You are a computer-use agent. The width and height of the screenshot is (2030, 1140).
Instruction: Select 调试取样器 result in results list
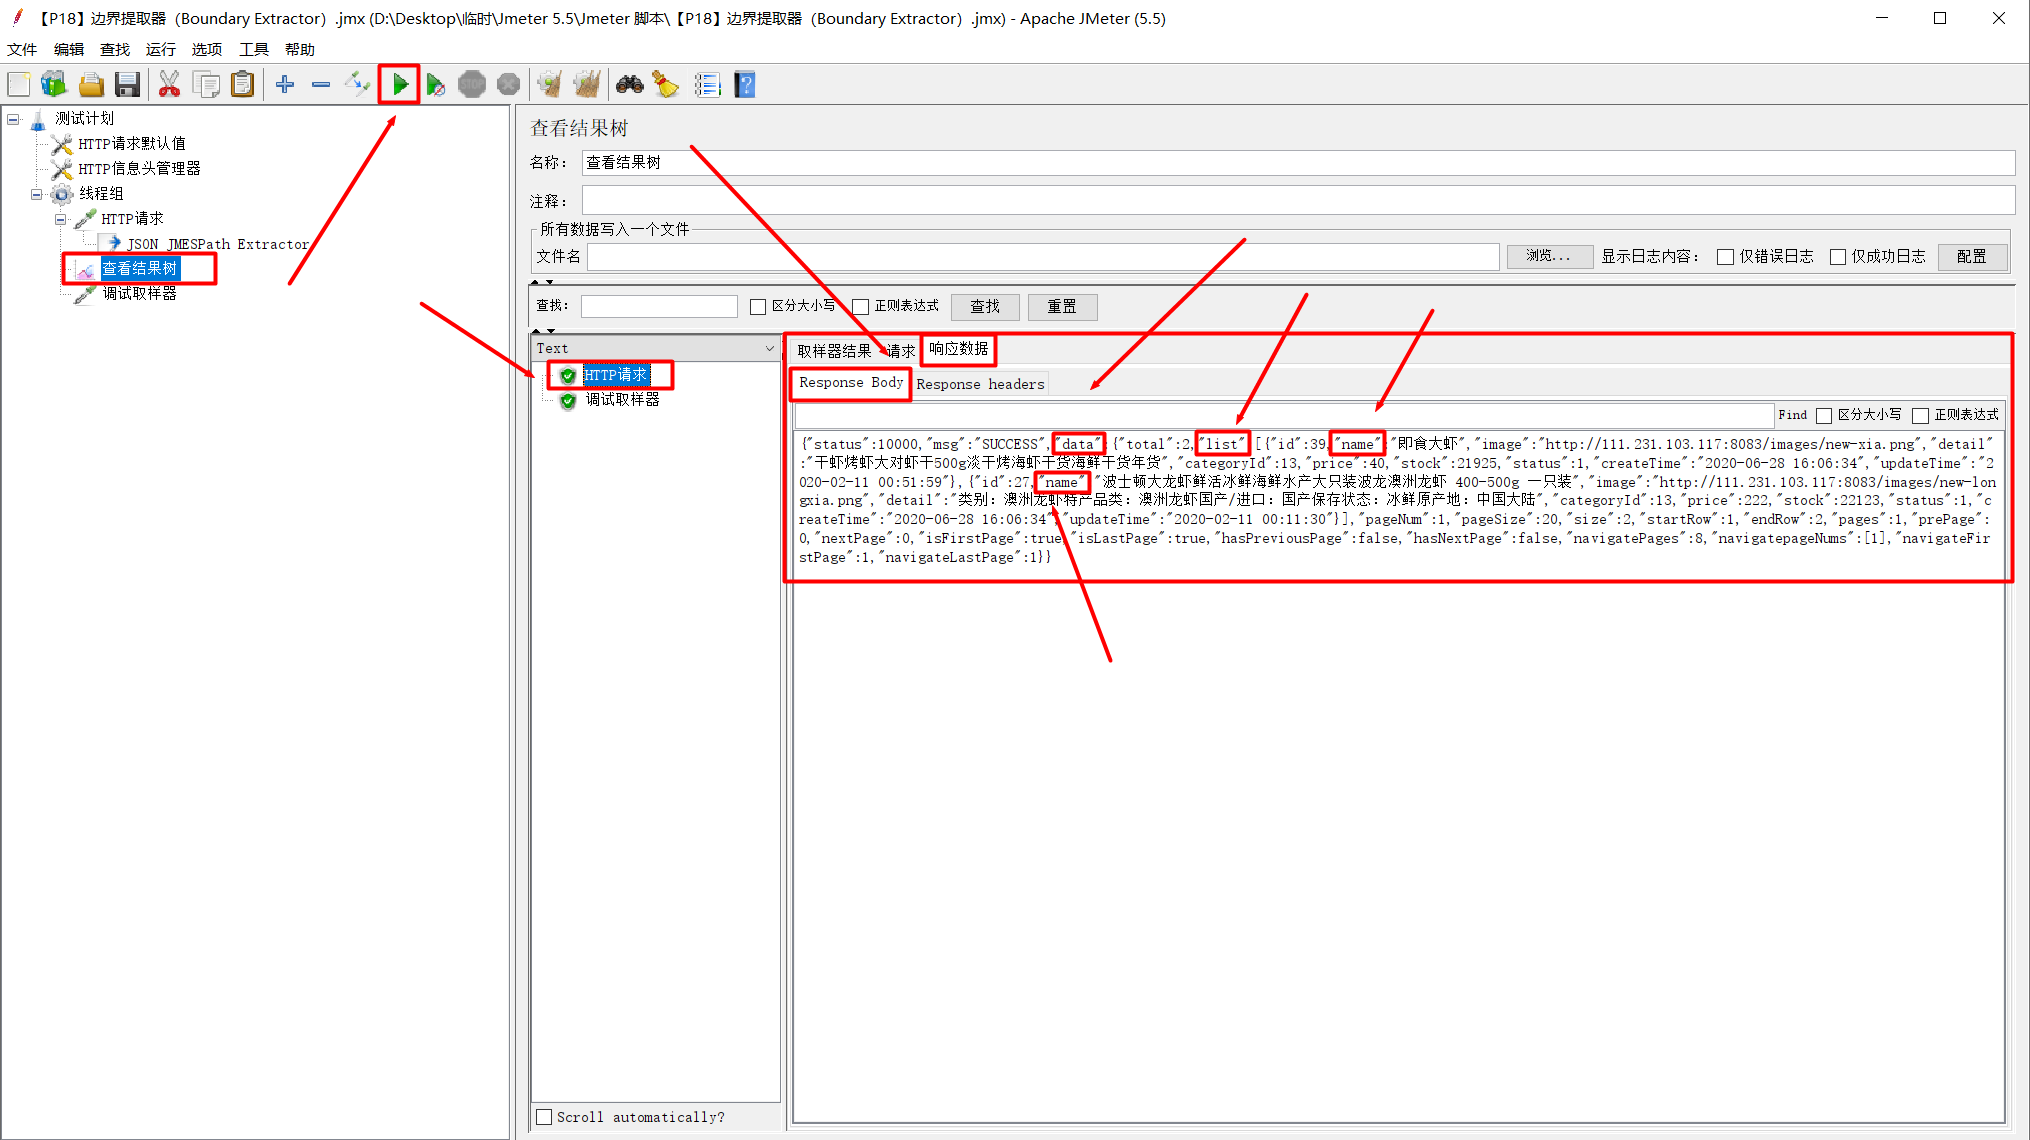622,400
